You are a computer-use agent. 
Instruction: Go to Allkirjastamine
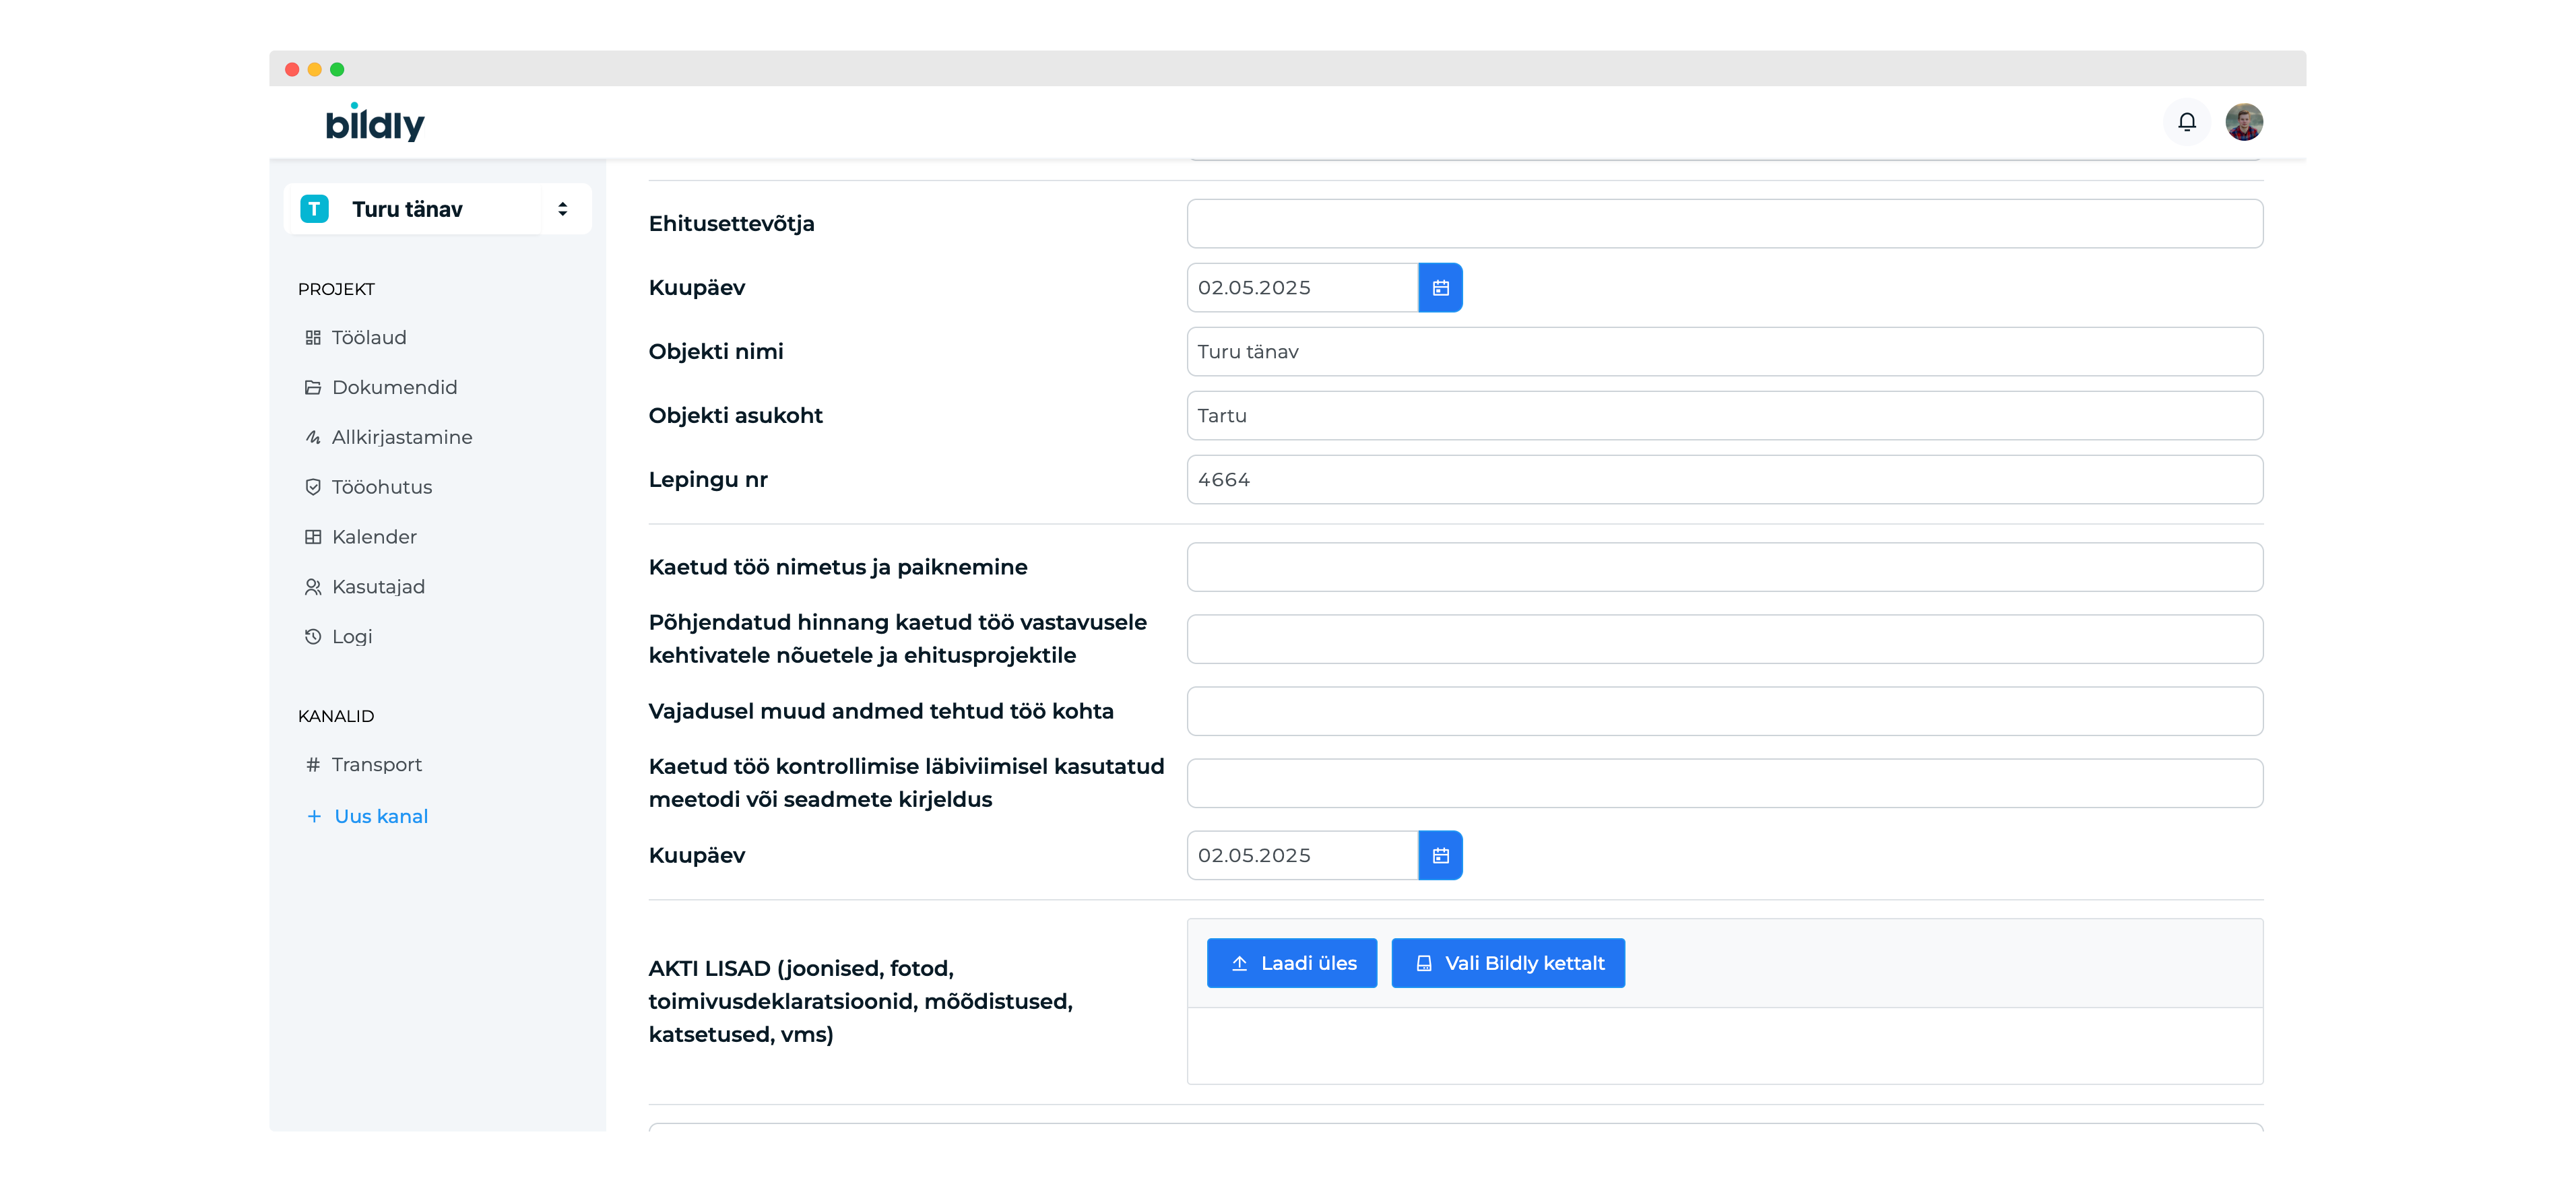point(388,437)
